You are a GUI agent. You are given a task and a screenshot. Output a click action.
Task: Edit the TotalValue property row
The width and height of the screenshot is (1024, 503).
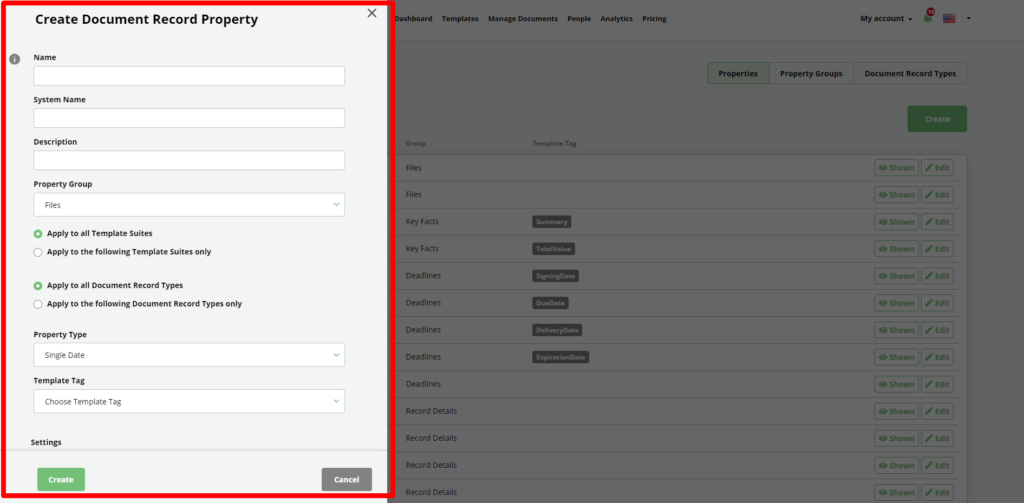(x=937, y=249)
